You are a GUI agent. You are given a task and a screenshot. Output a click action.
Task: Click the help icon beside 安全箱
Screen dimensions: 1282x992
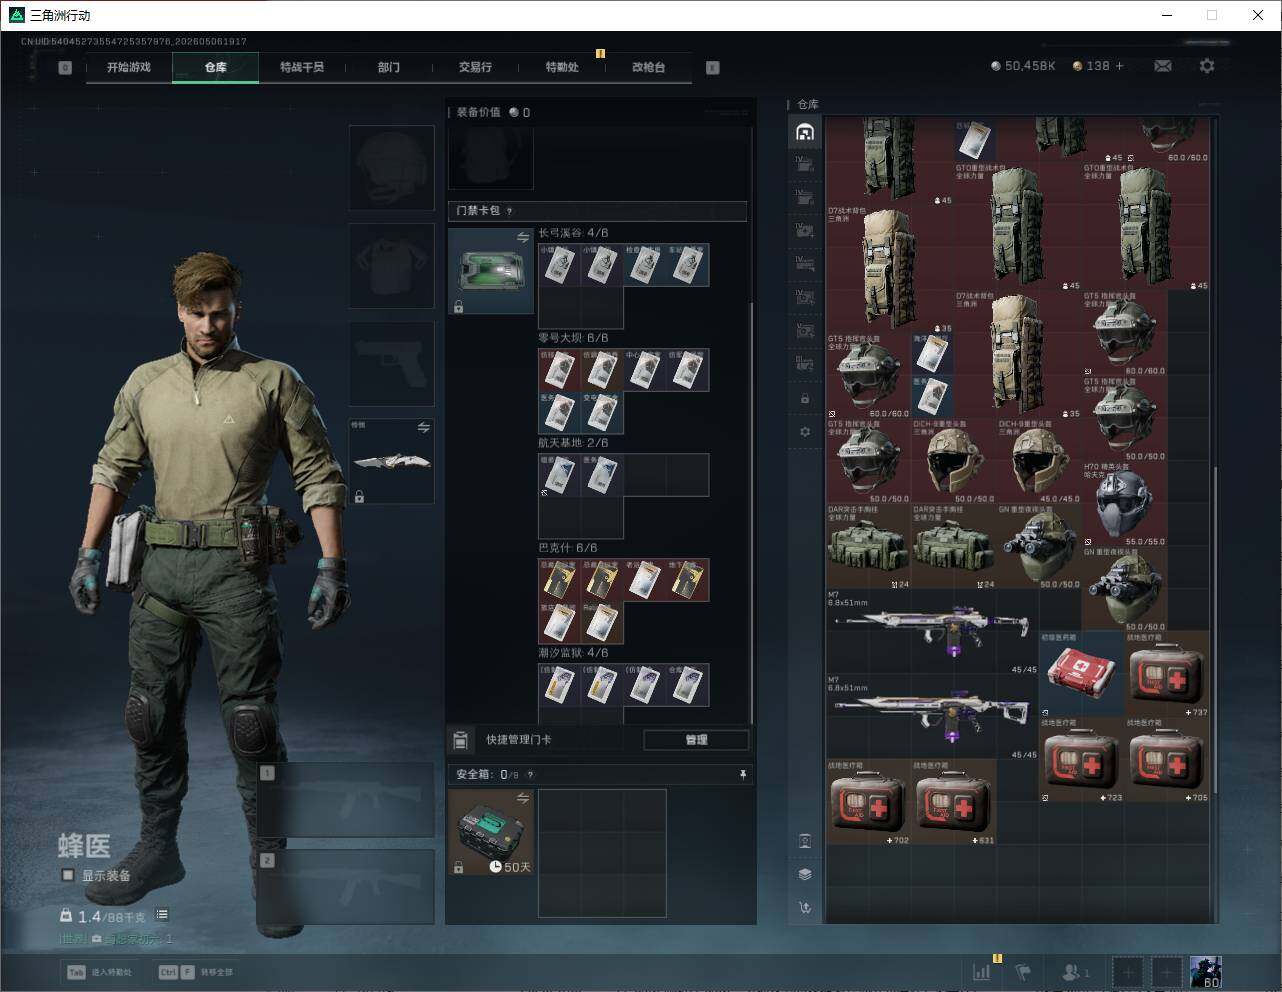coord(530,774)
